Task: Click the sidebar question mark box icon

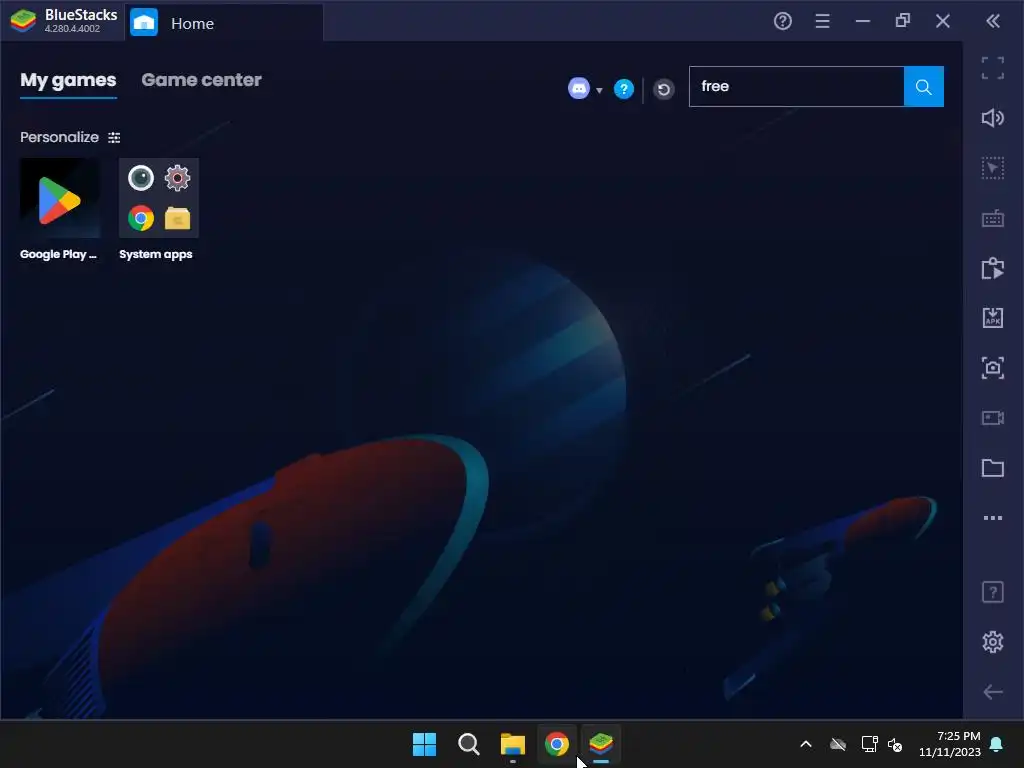Action: 993,592
